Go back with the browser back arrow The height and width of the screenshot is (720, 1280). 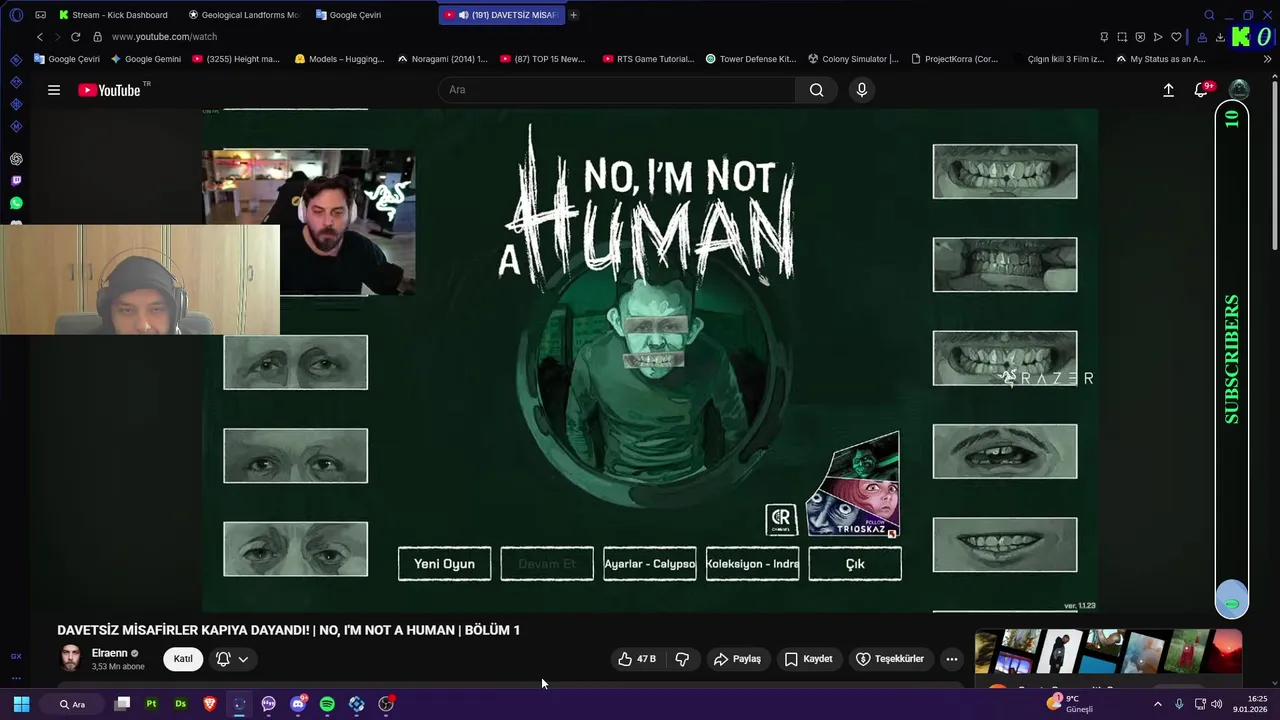click(39, 37)
